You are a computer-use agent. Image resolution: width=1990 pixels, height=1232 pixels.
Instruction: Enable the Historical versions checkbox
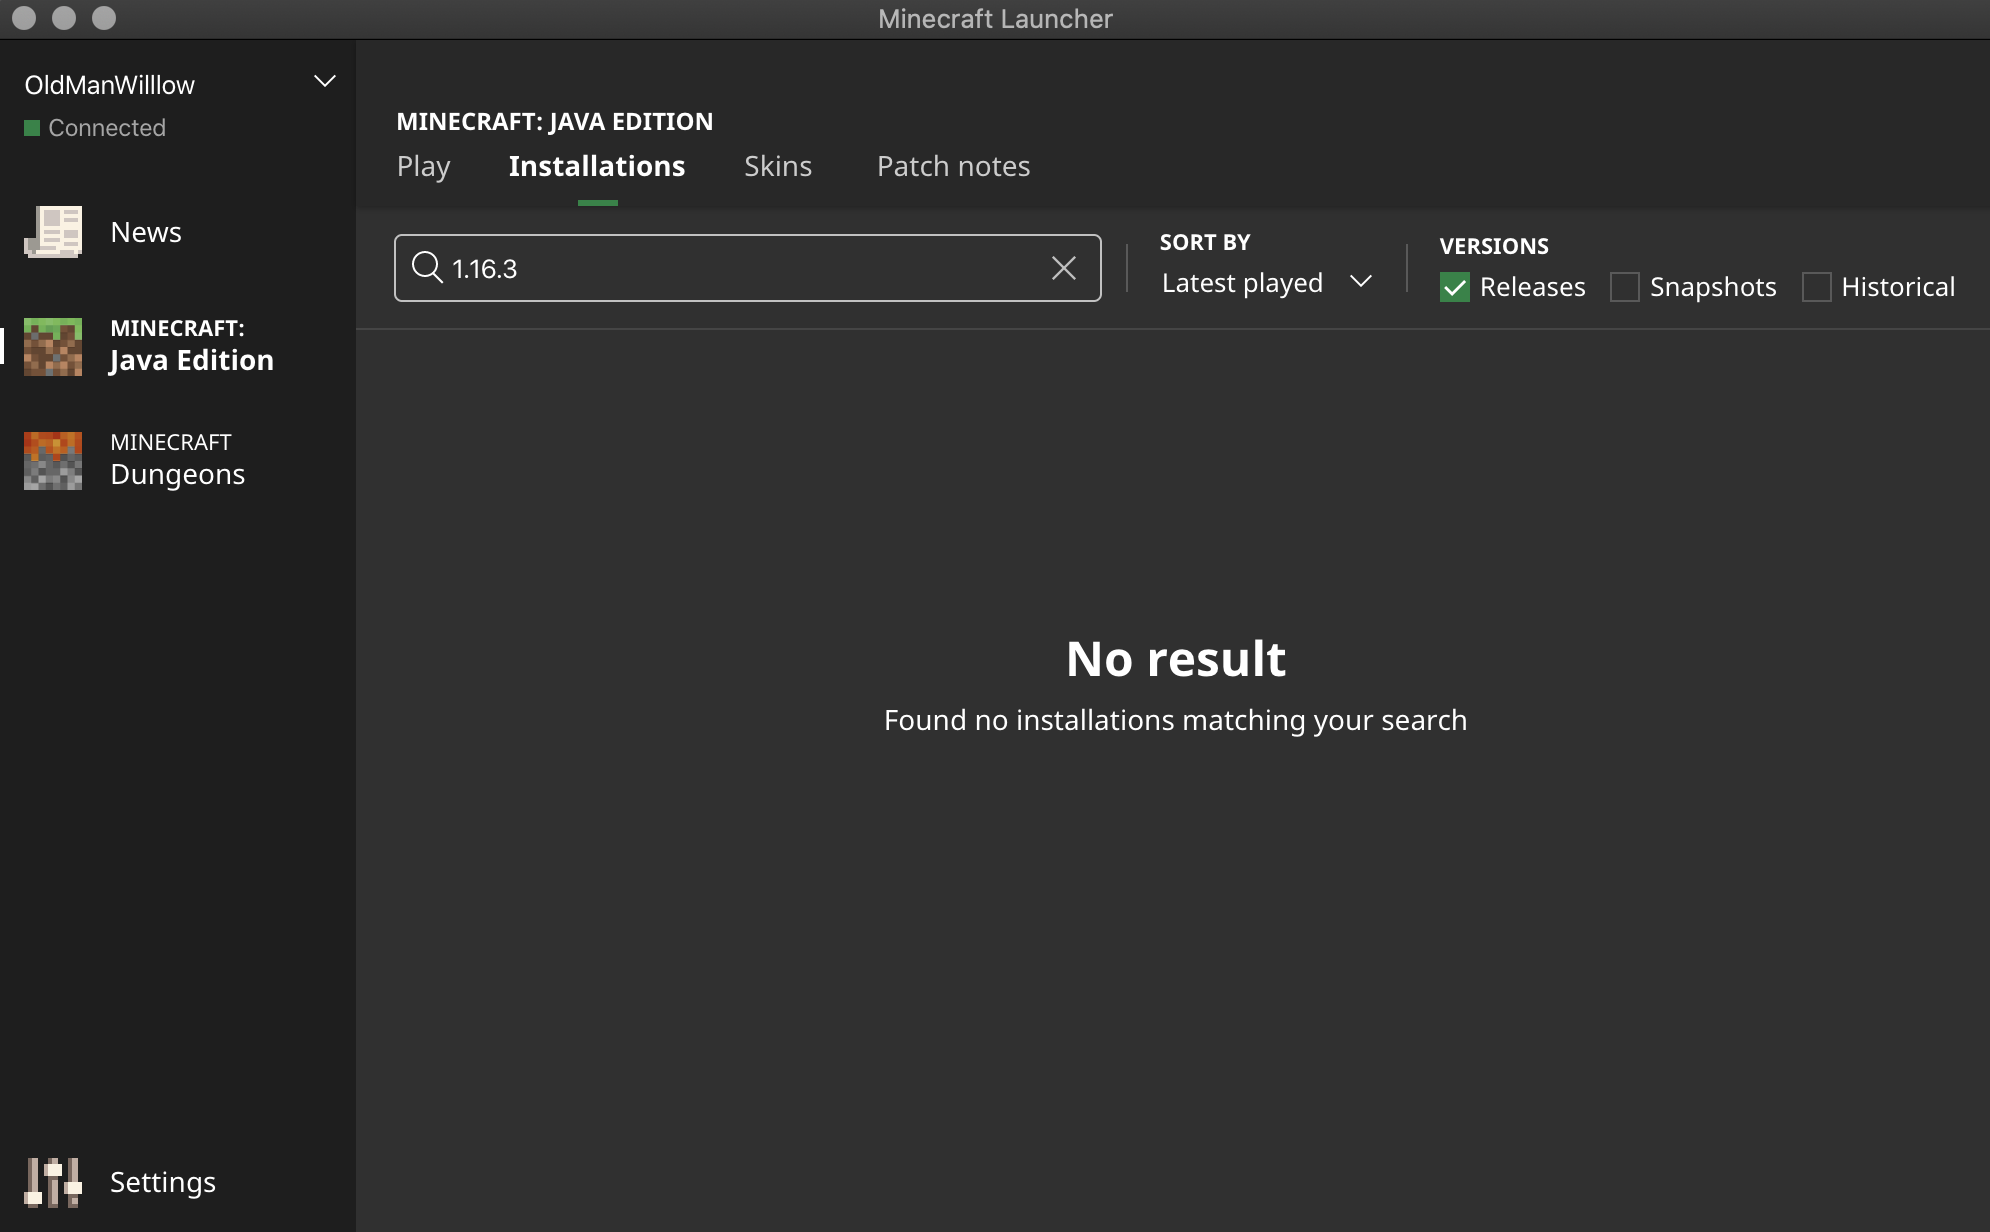(x=1816, y=287)
